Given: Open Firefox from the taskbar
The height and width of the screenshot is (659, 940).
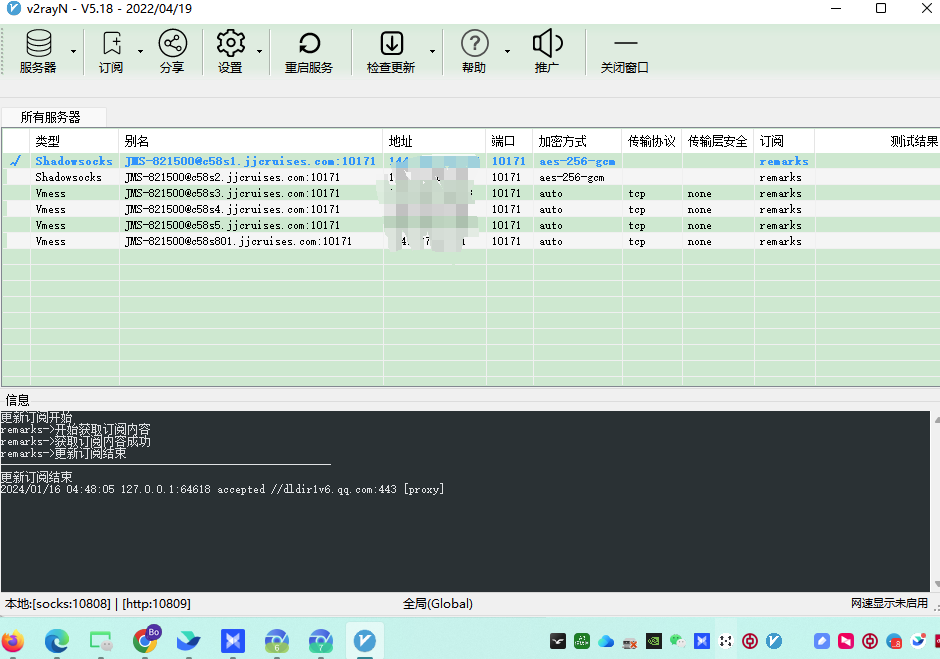Looking at the screenshot, I should click(x=12, y=640).
